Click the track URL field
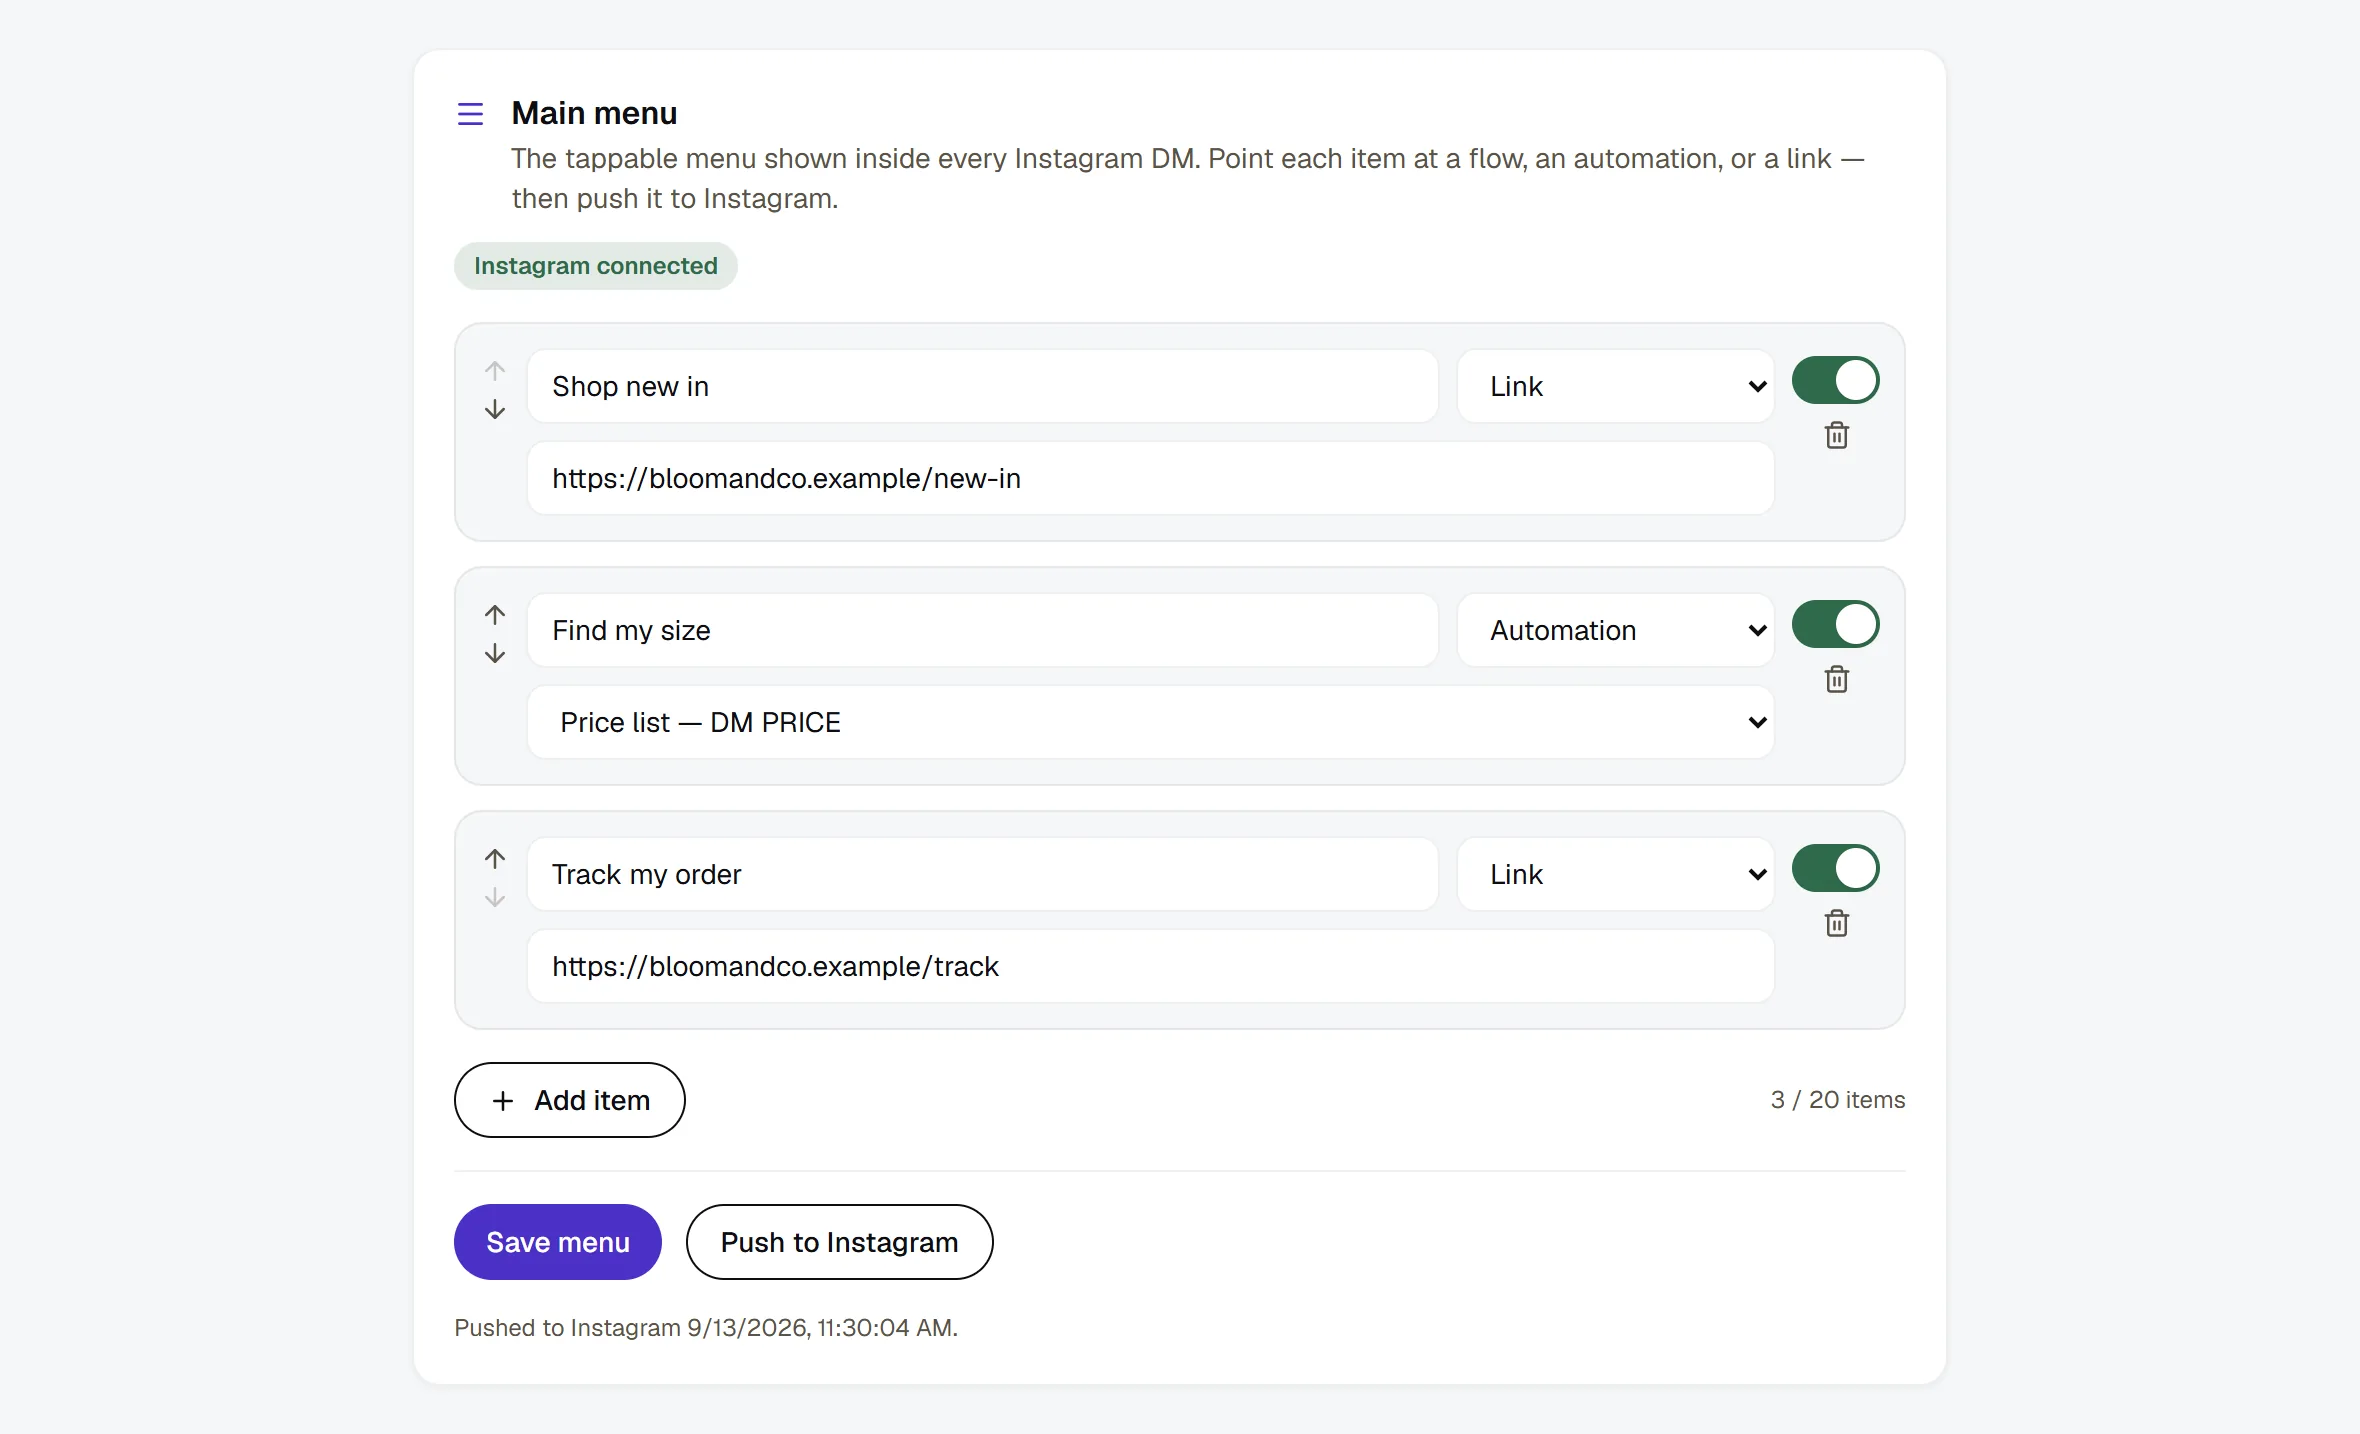Image resolution: width=2360 pixels, height=1434 pixels. point(1151,966)
